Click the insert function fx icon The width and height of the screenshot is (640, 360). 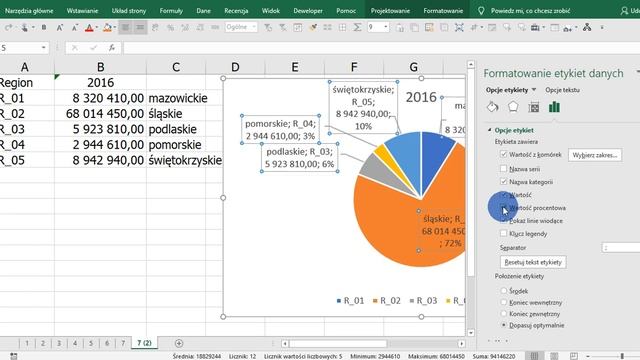pos(111,48)
